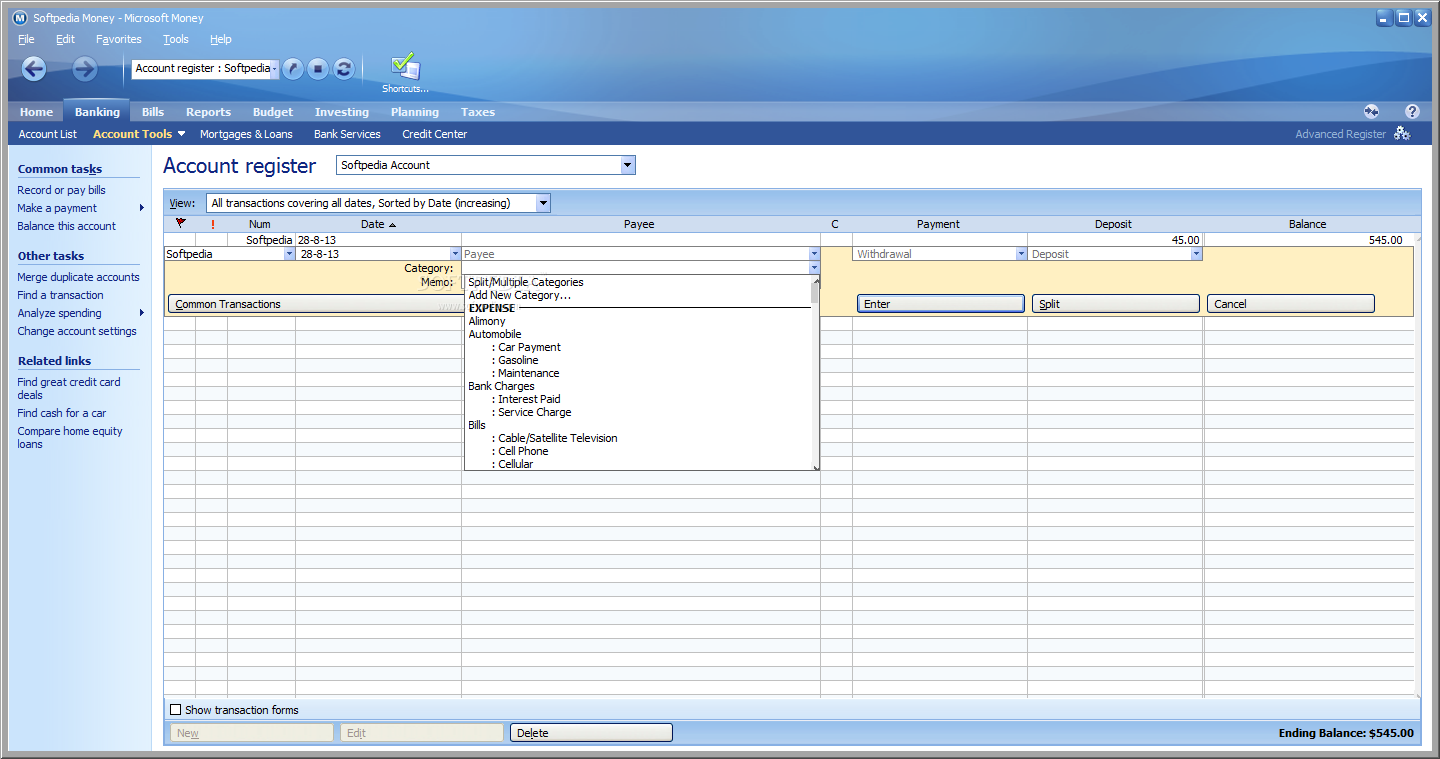Toggle Show transaction forms checkbox
This screenshot has height=759, width=1440.
pos(176,710)
